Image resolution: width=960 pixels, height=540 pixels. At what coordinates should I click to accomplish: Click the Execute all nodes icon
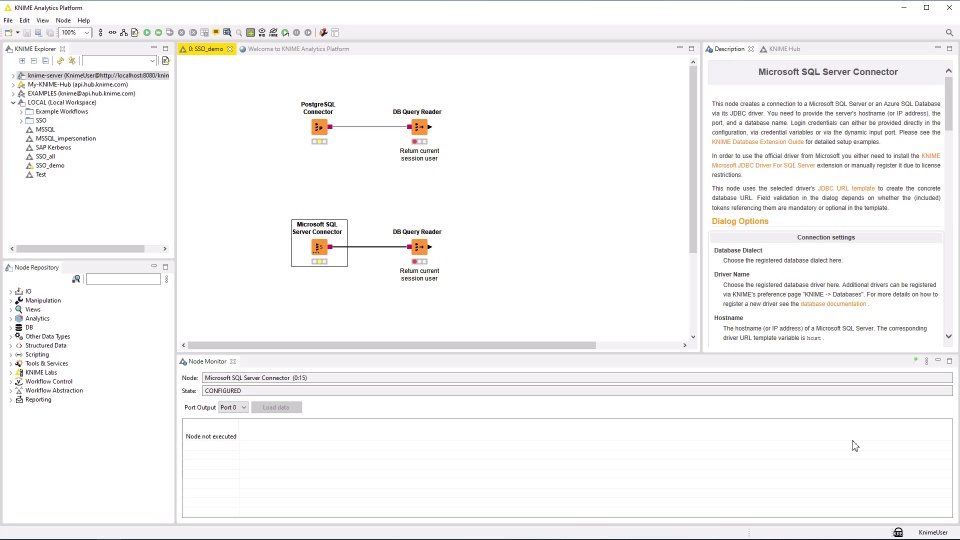[159, 32]
